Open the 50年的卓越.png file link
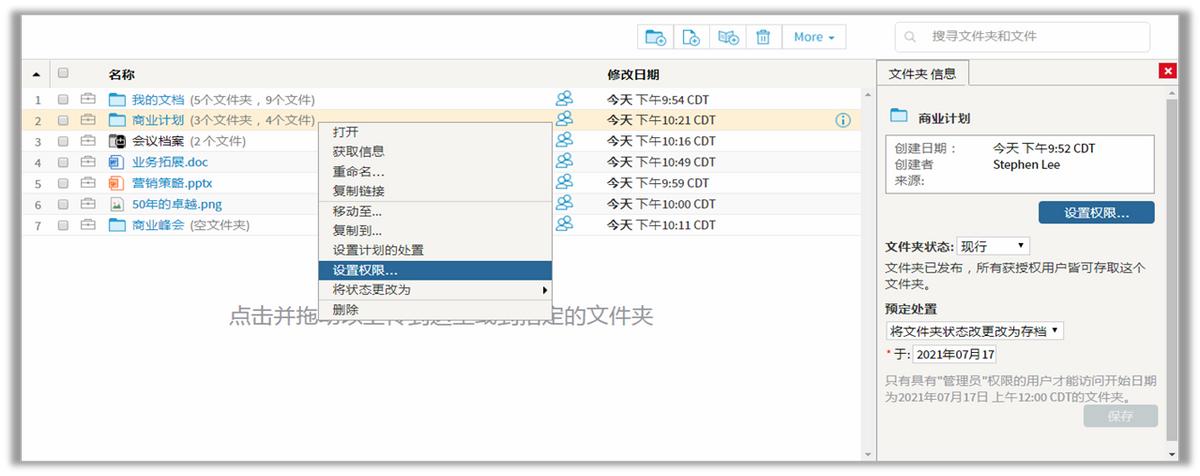The image size is (1200, 476). [x=177, y=204]
